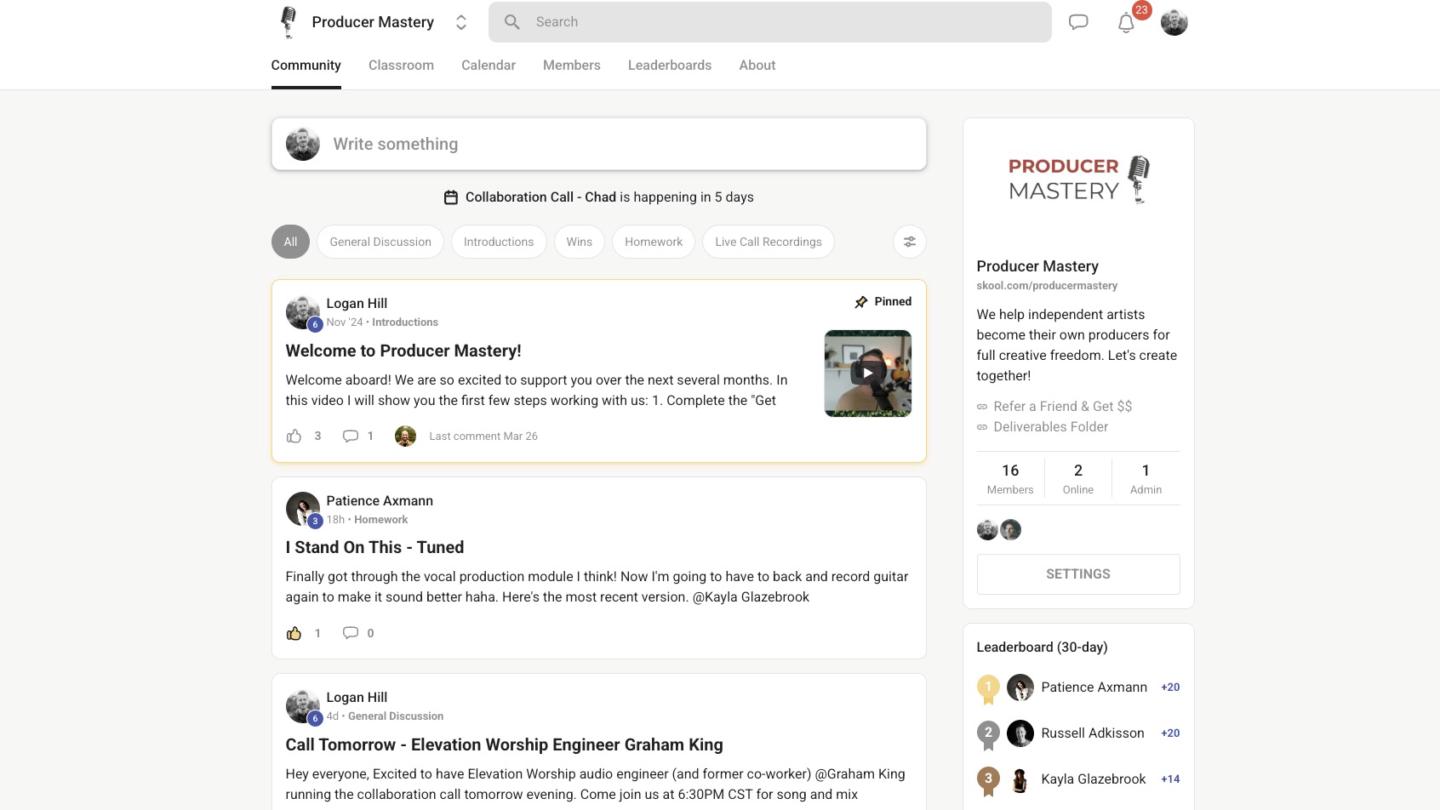Open comments on the Welcome post

point(350,436)
